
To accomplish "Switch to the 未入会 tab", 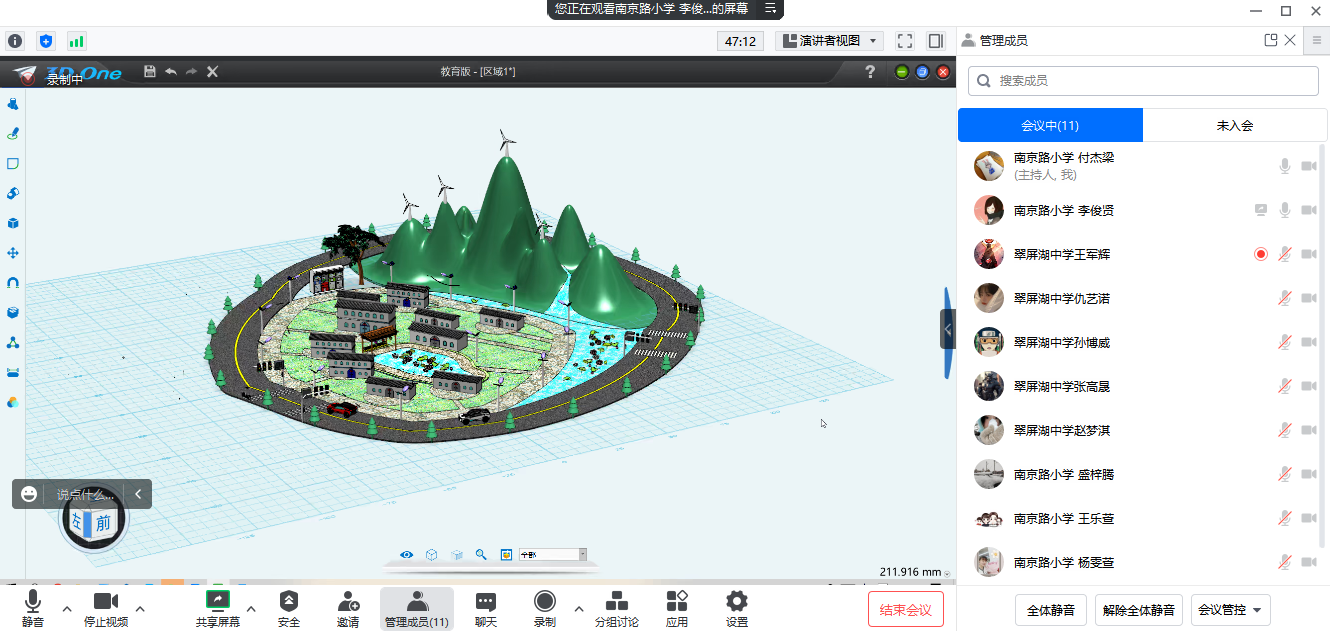I will (1235, 125).
